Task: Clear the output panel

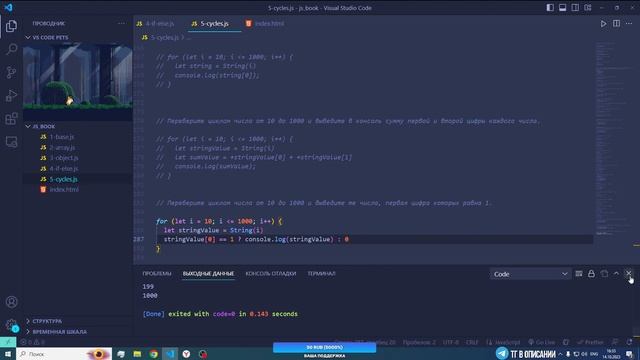Action: click(579, 274)
